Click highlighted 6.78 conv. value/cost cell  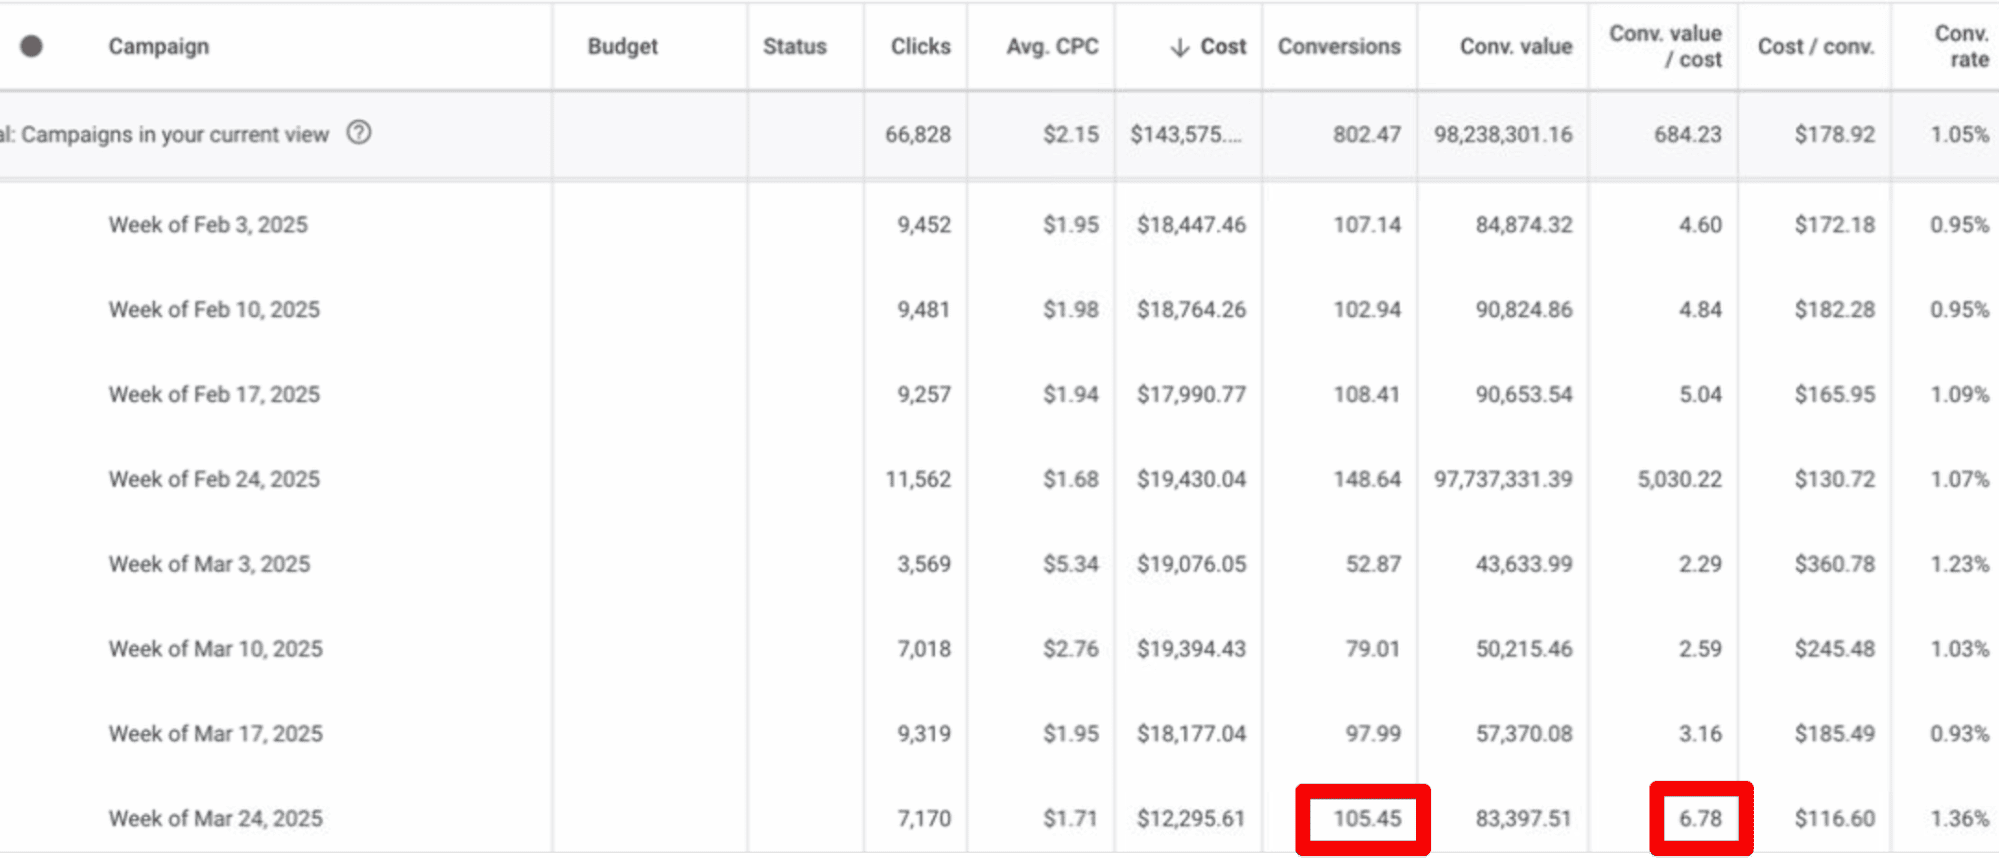click(1700, 819)
